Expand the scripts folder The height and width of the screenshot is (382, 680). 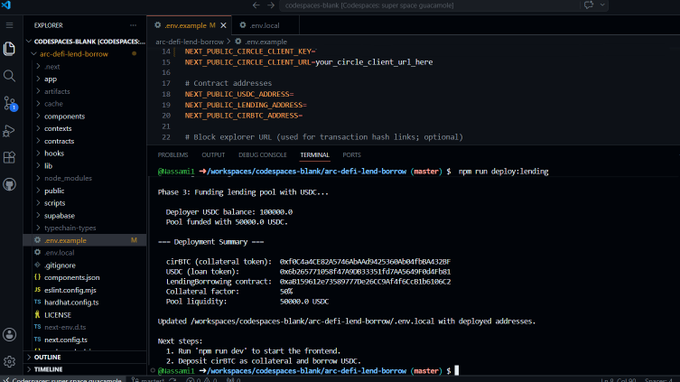tap(85, 203)
